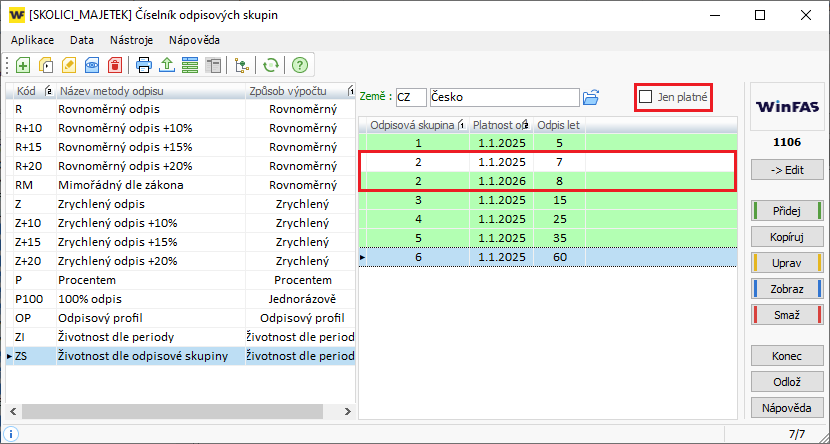830x444 pixels.
Task: Click the printer icon in toolbar
Action: (144, 65)
